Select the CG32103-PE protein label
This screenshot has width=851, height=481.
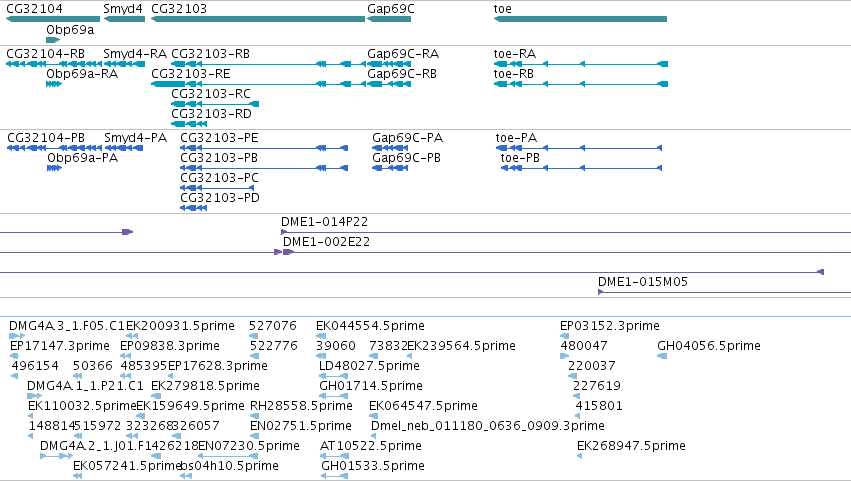click(219, 138)
